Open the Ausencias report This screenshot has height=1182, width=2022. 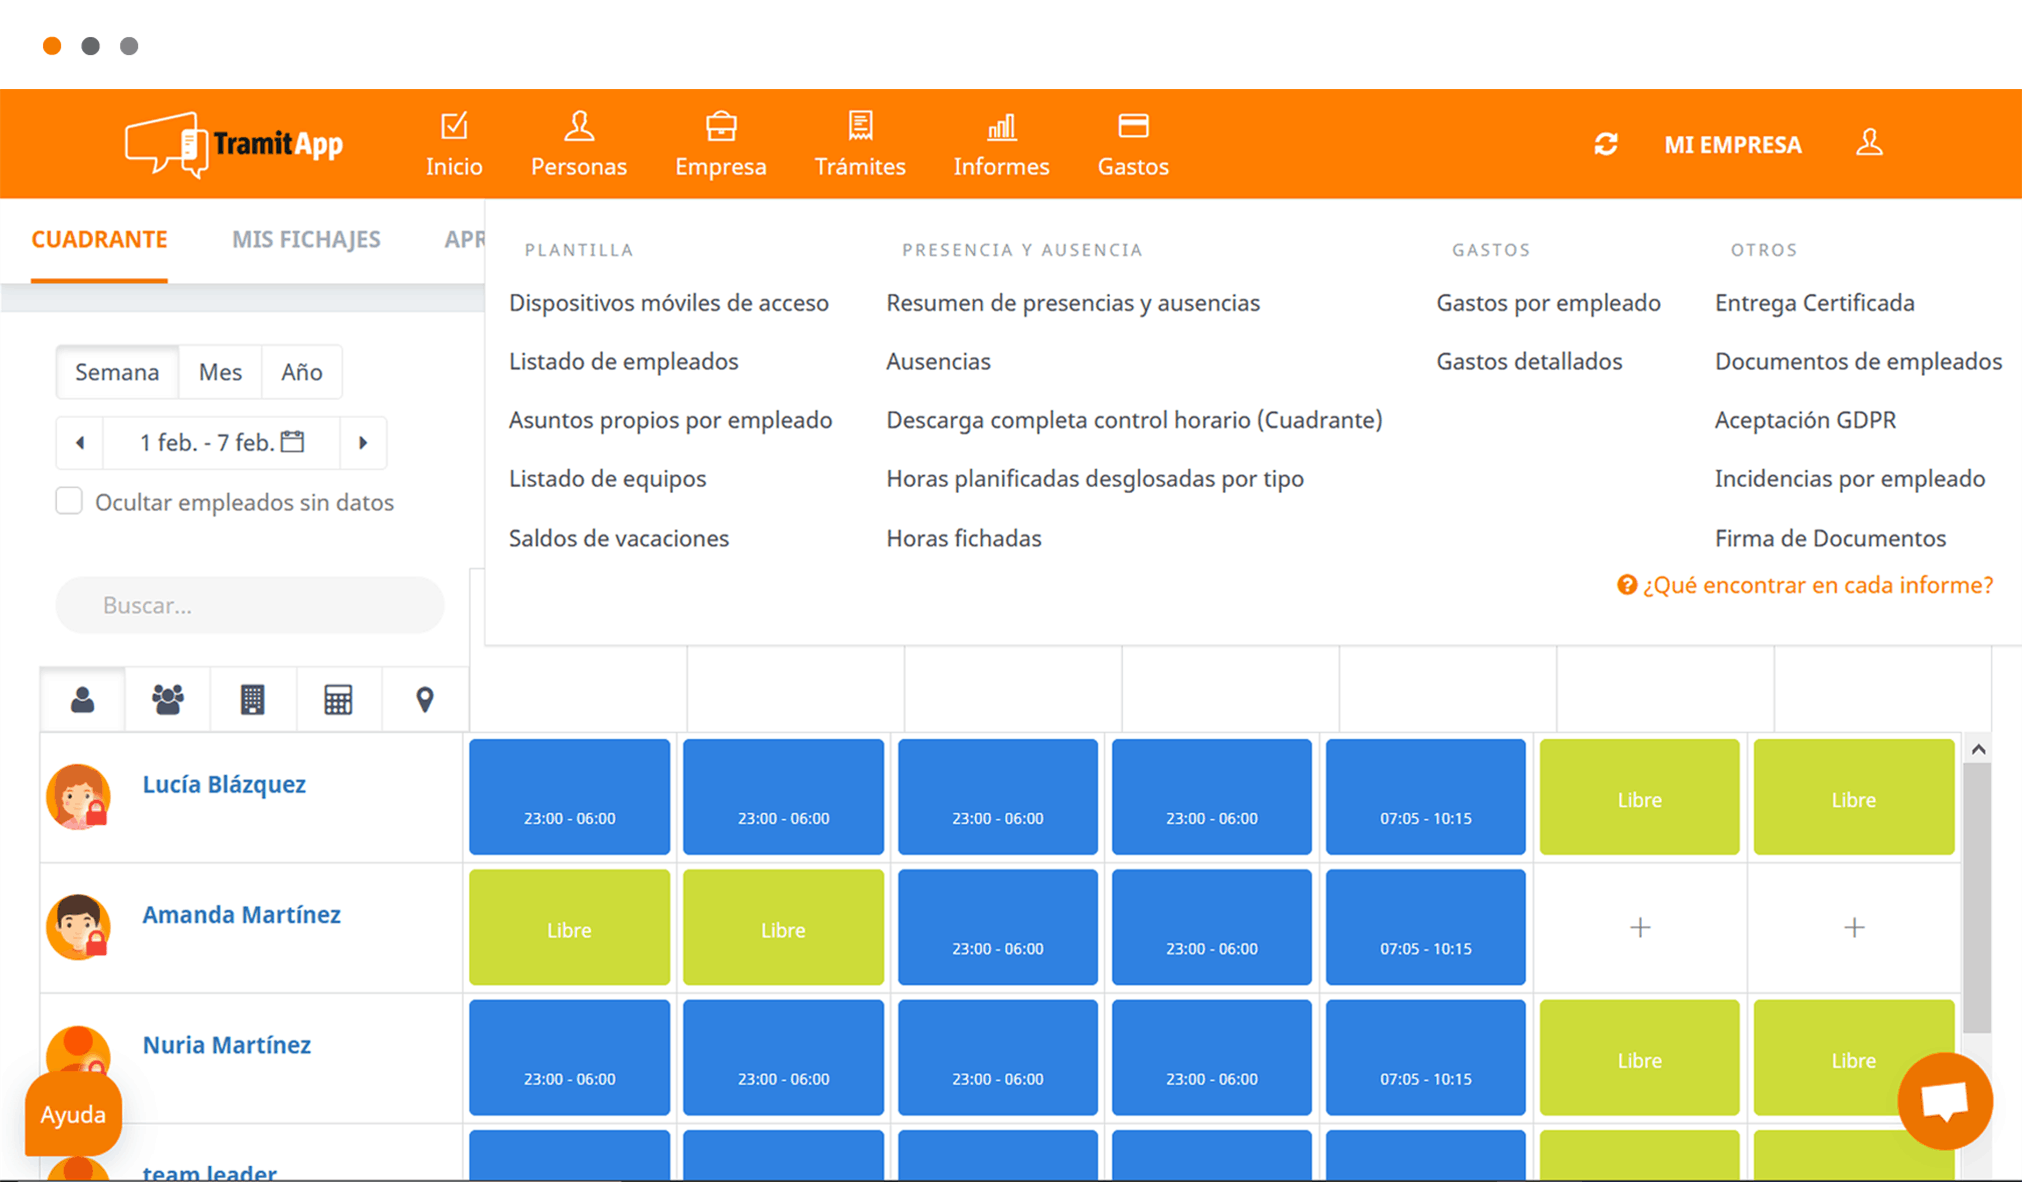[939, 361]
